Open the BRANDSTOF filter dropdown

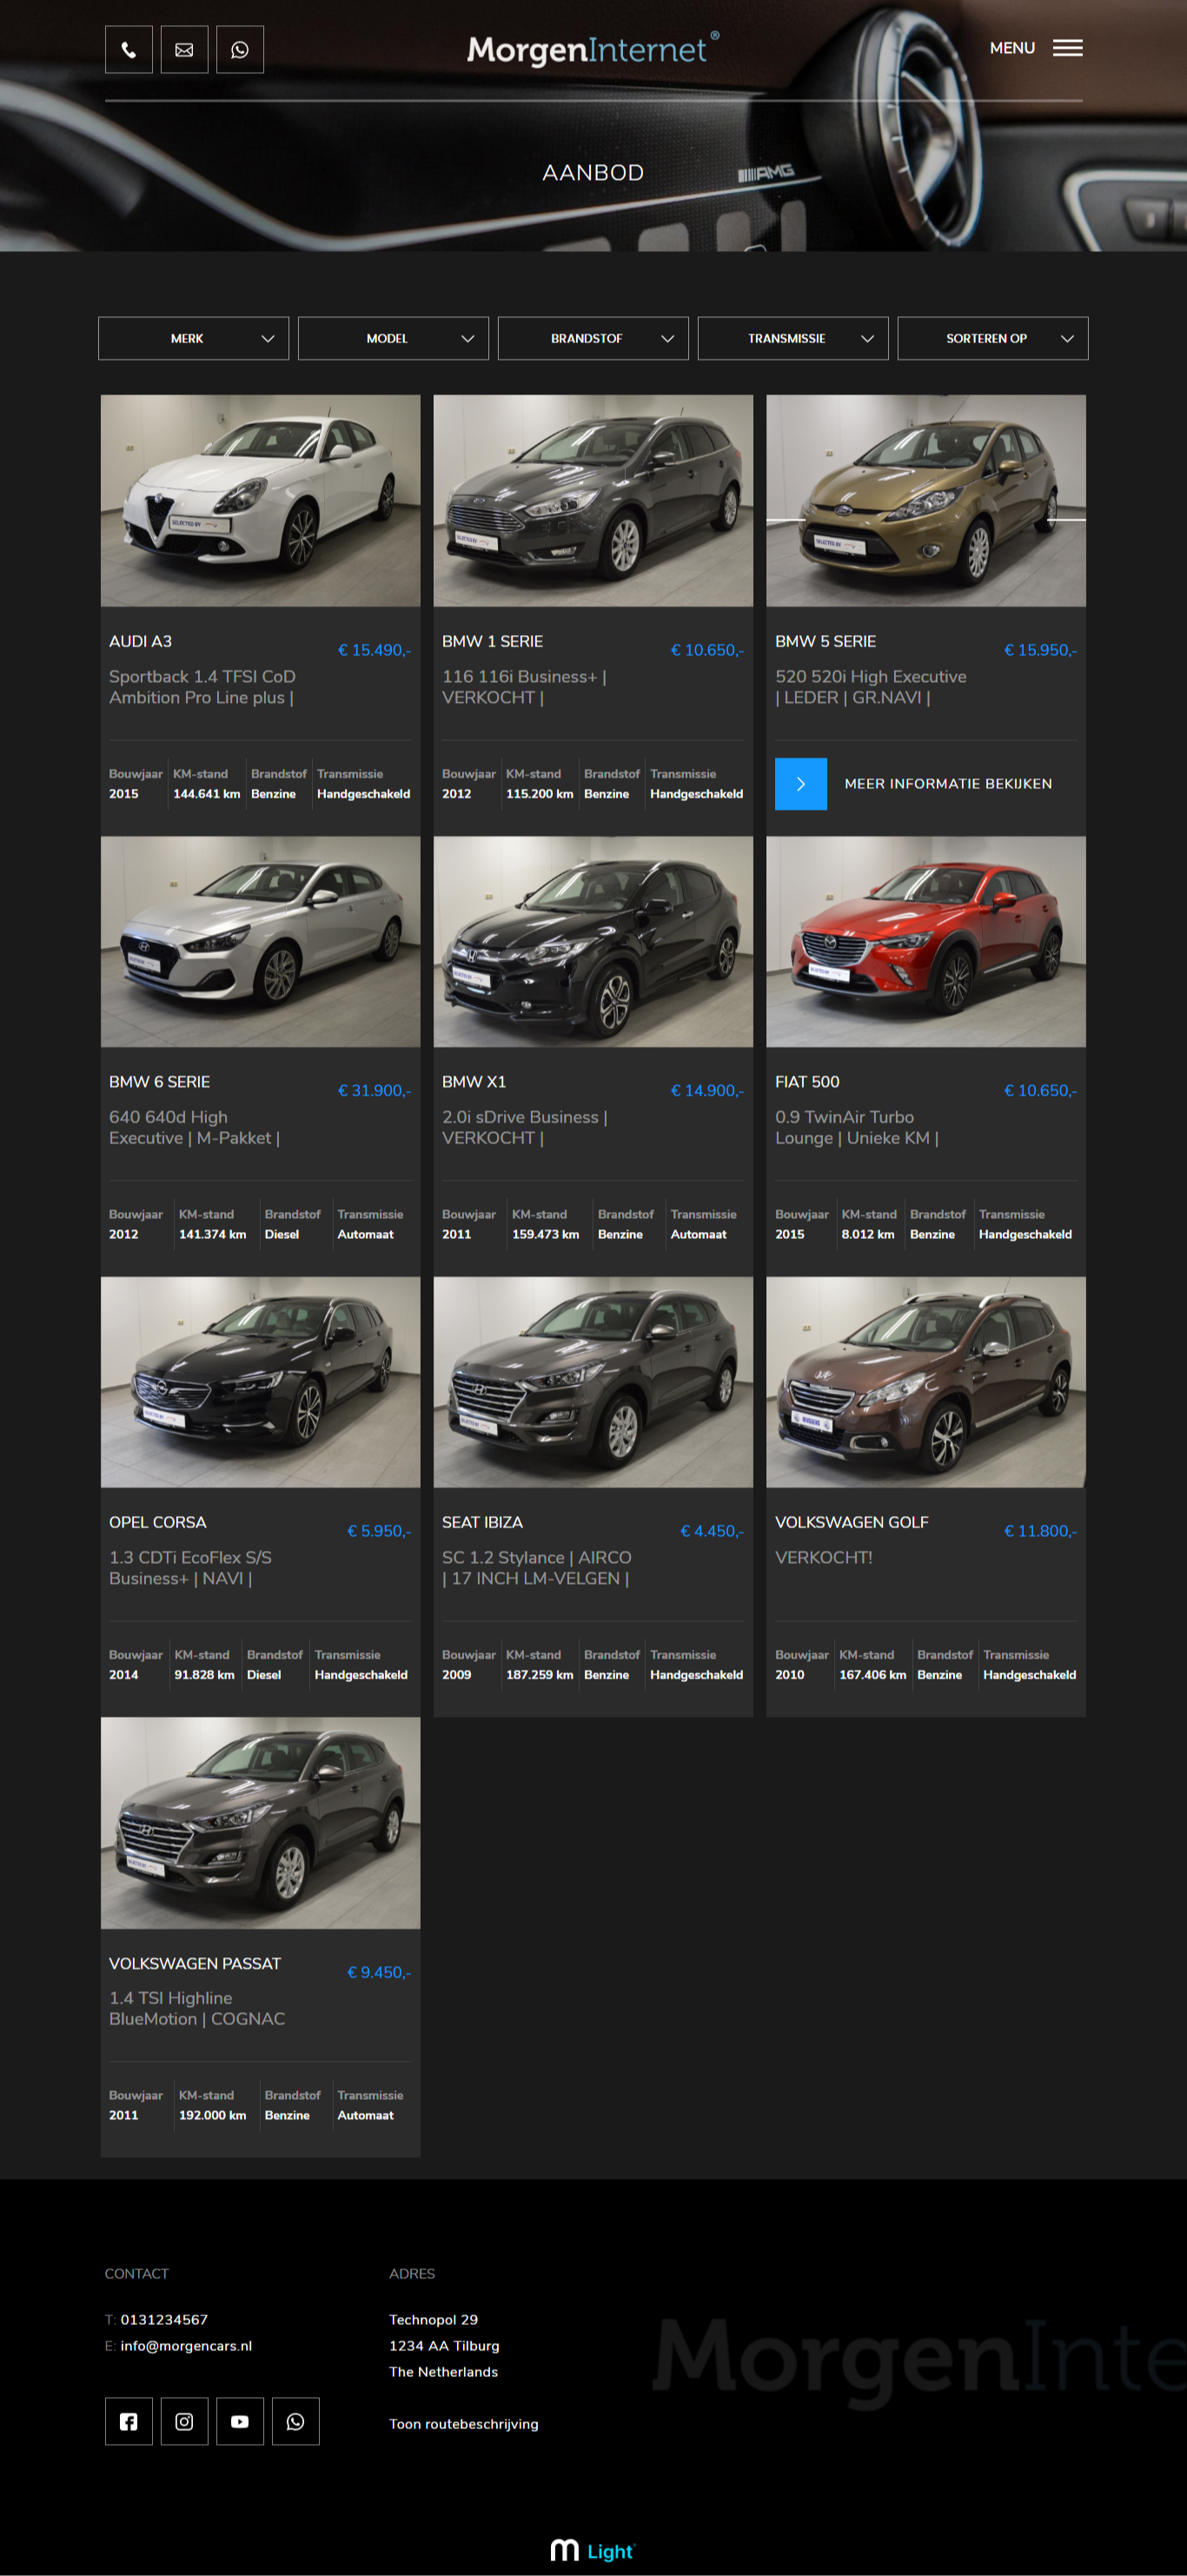coord(593,339)
